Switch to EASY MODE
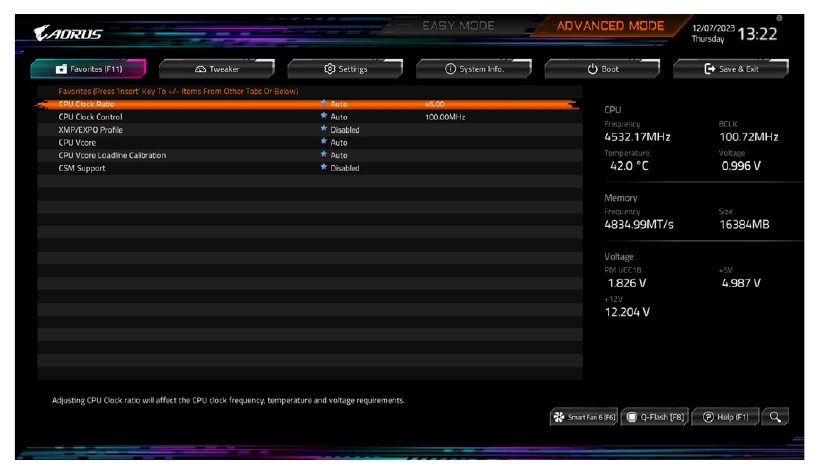The height and width of the screenshot is (474, 828). tap(458, 25)
